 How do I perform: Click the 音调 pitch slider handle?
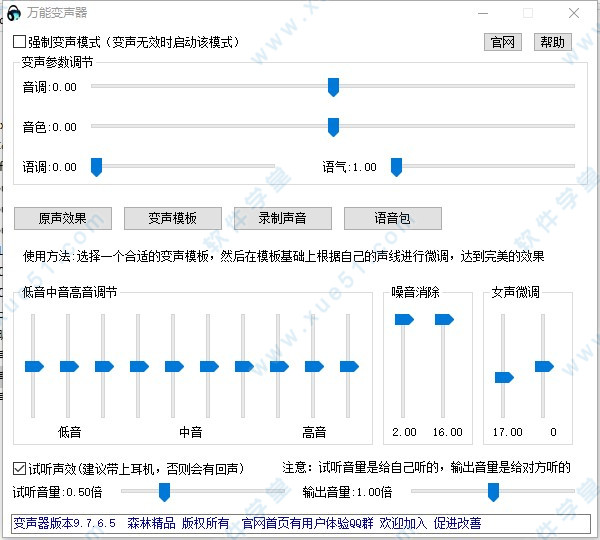click(x=333, y=87)
